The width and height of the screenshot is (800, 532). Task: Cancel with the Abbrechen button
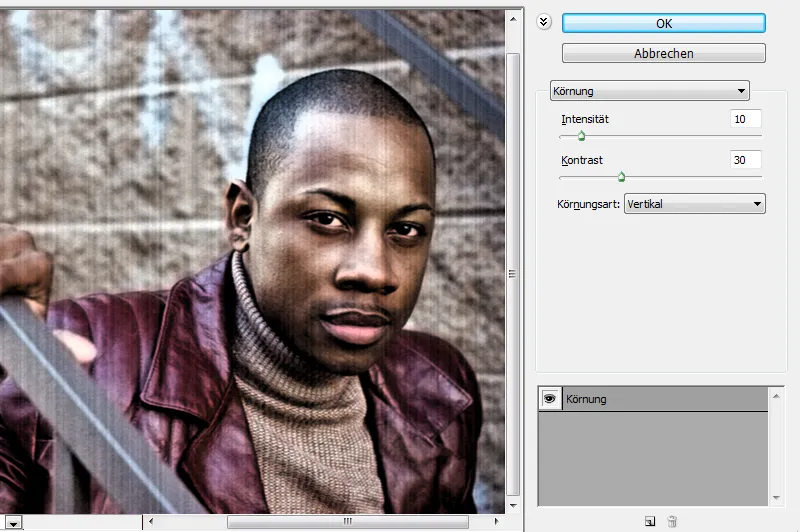pos(663,53)
